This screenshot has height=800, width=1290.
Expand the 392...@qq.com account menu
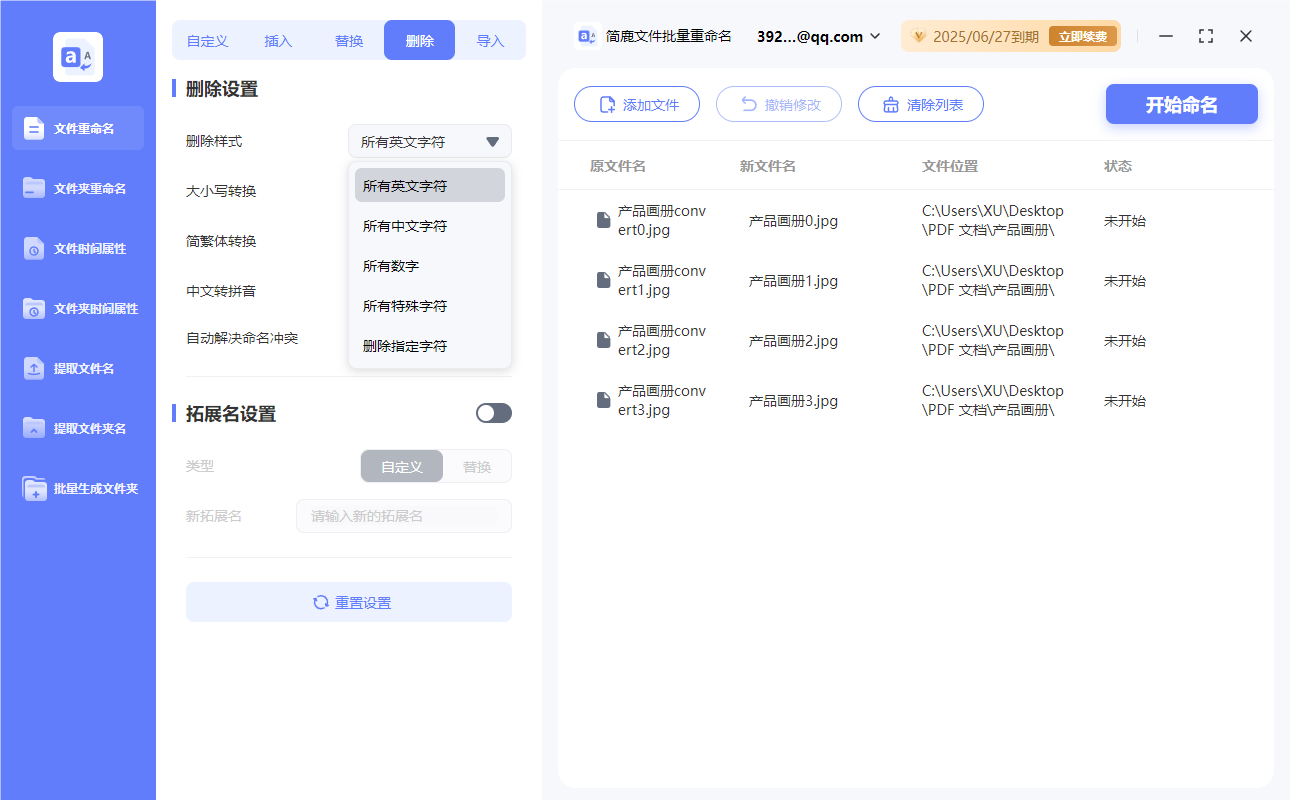tap(820, 36)
